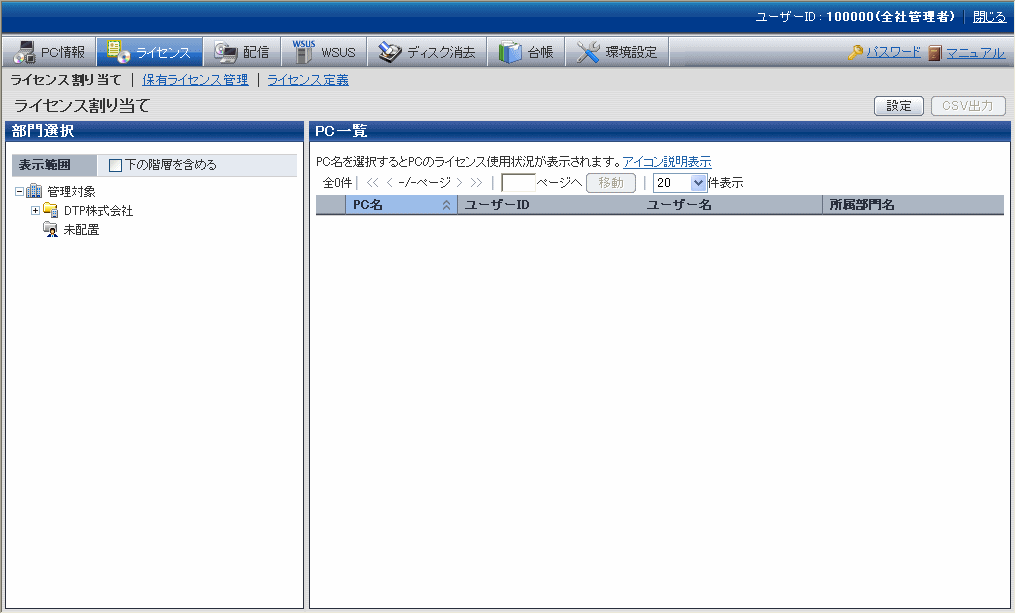Click the ライセンス license icon
The image size is (1016, 614).
click(118, 52)
